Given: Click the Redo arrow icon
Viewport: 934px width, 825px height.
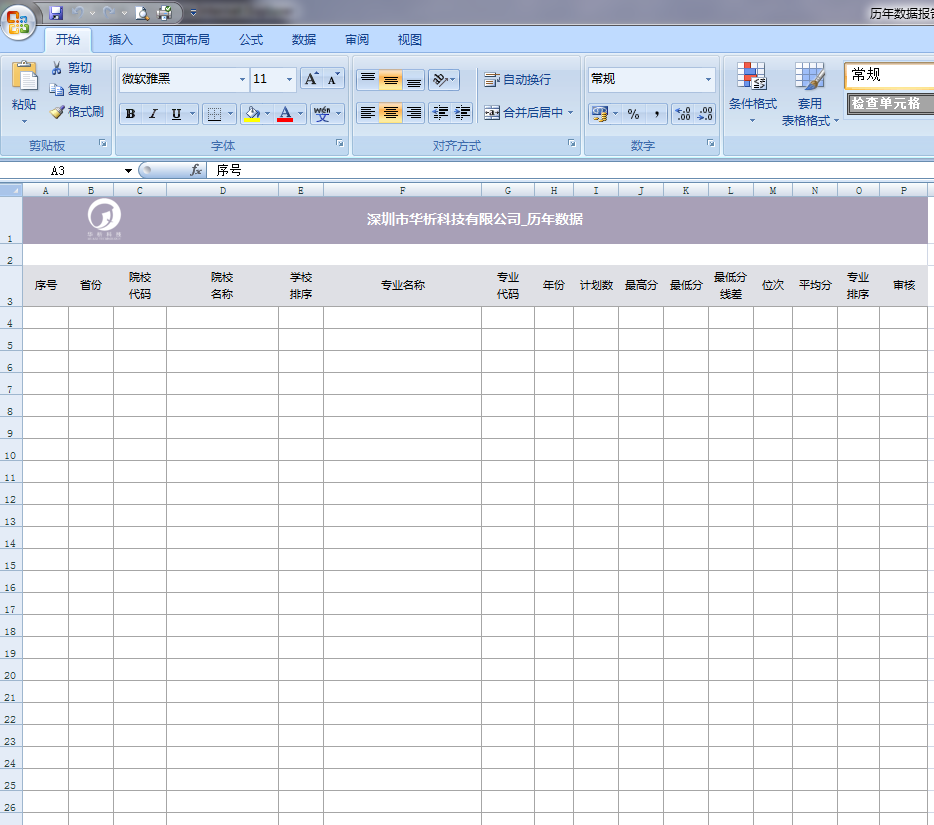Looking at the screenshot, I should (109, 13).
